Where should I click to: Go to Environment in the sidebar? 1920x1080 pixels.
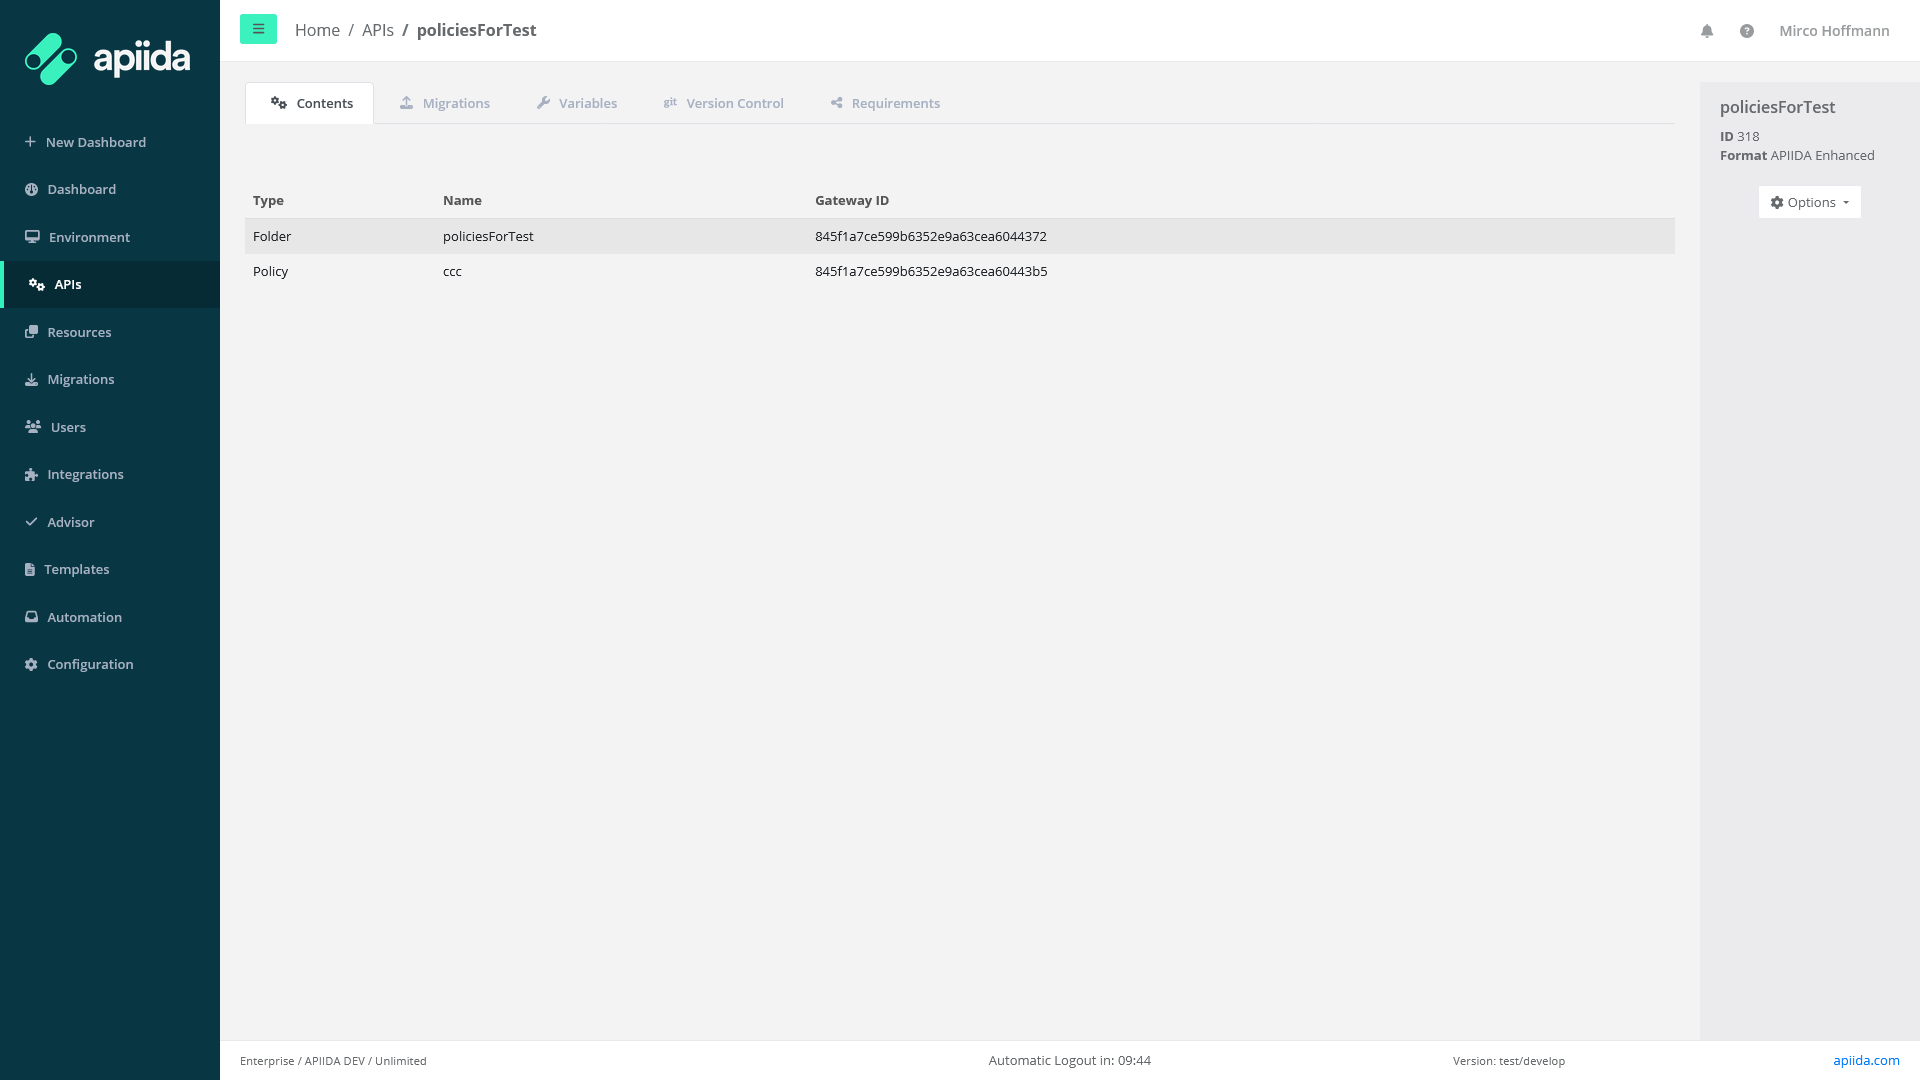coord(89,237)
